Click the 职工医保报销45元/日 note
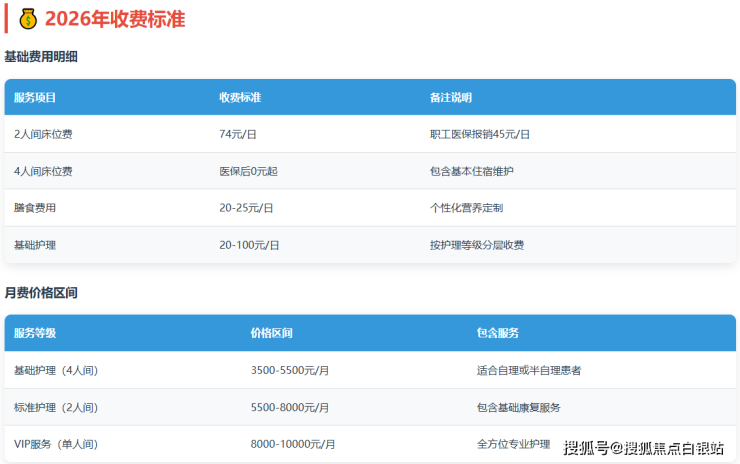 480,134
